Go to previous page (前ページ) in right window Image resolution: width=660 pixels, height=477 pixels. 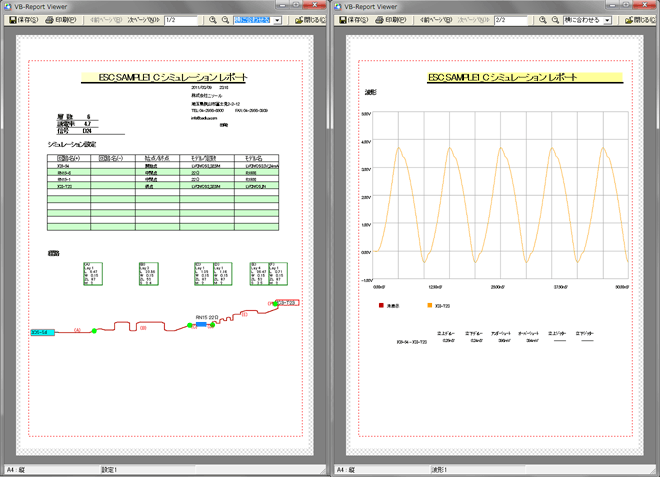(x=436, y=20)
